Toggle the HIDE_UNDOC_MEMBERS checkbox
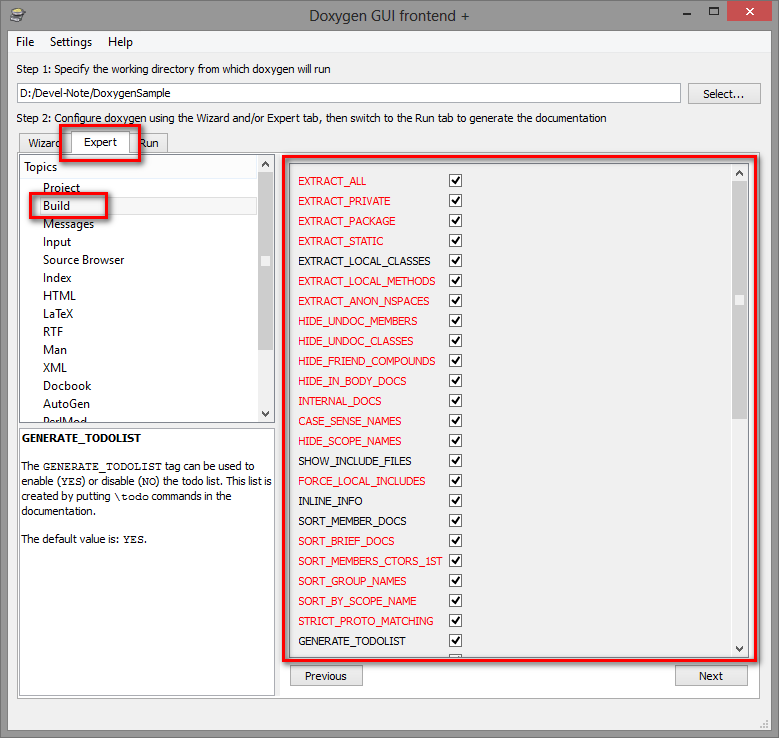Viewport: 779px width, 738px height. 455,321
